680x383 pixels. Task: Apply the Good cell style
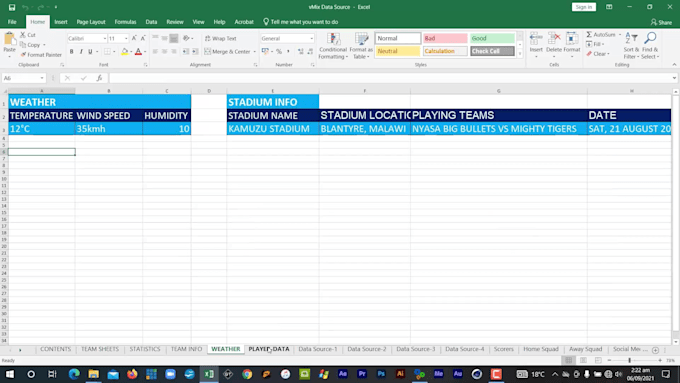point(492,38)
